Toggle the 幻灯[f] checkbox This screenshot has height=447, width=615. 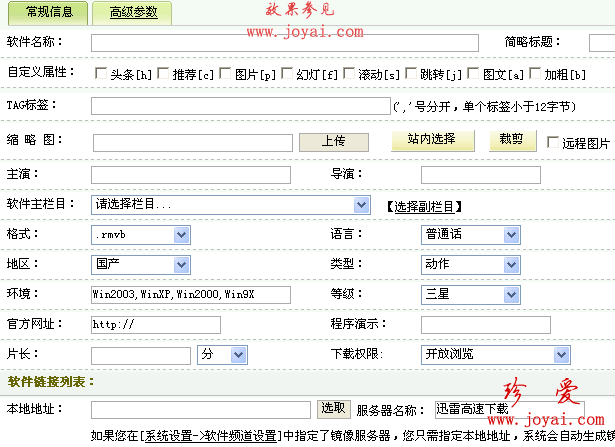(x=287, y=73)
